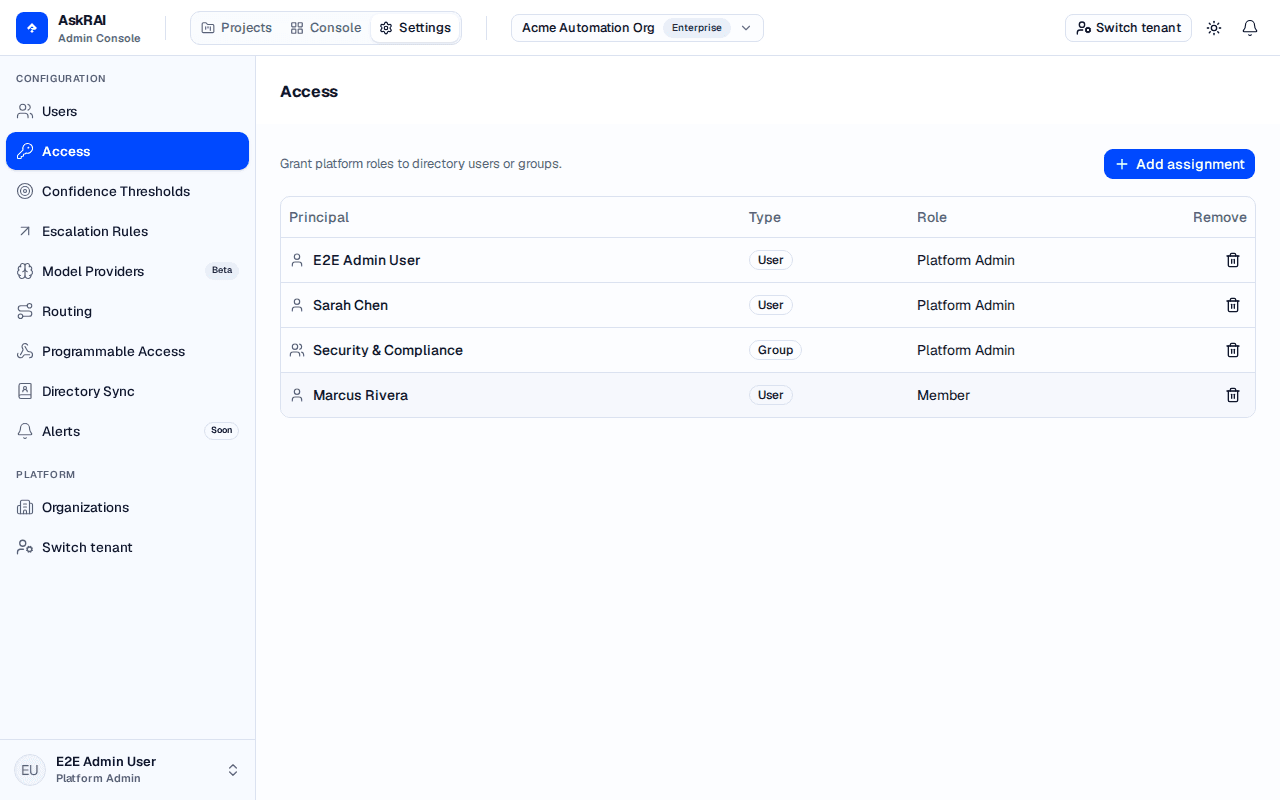Open the Organizations page
Image resolution: width=1280 pixels, height=800 pixels.
click(127, 507)
